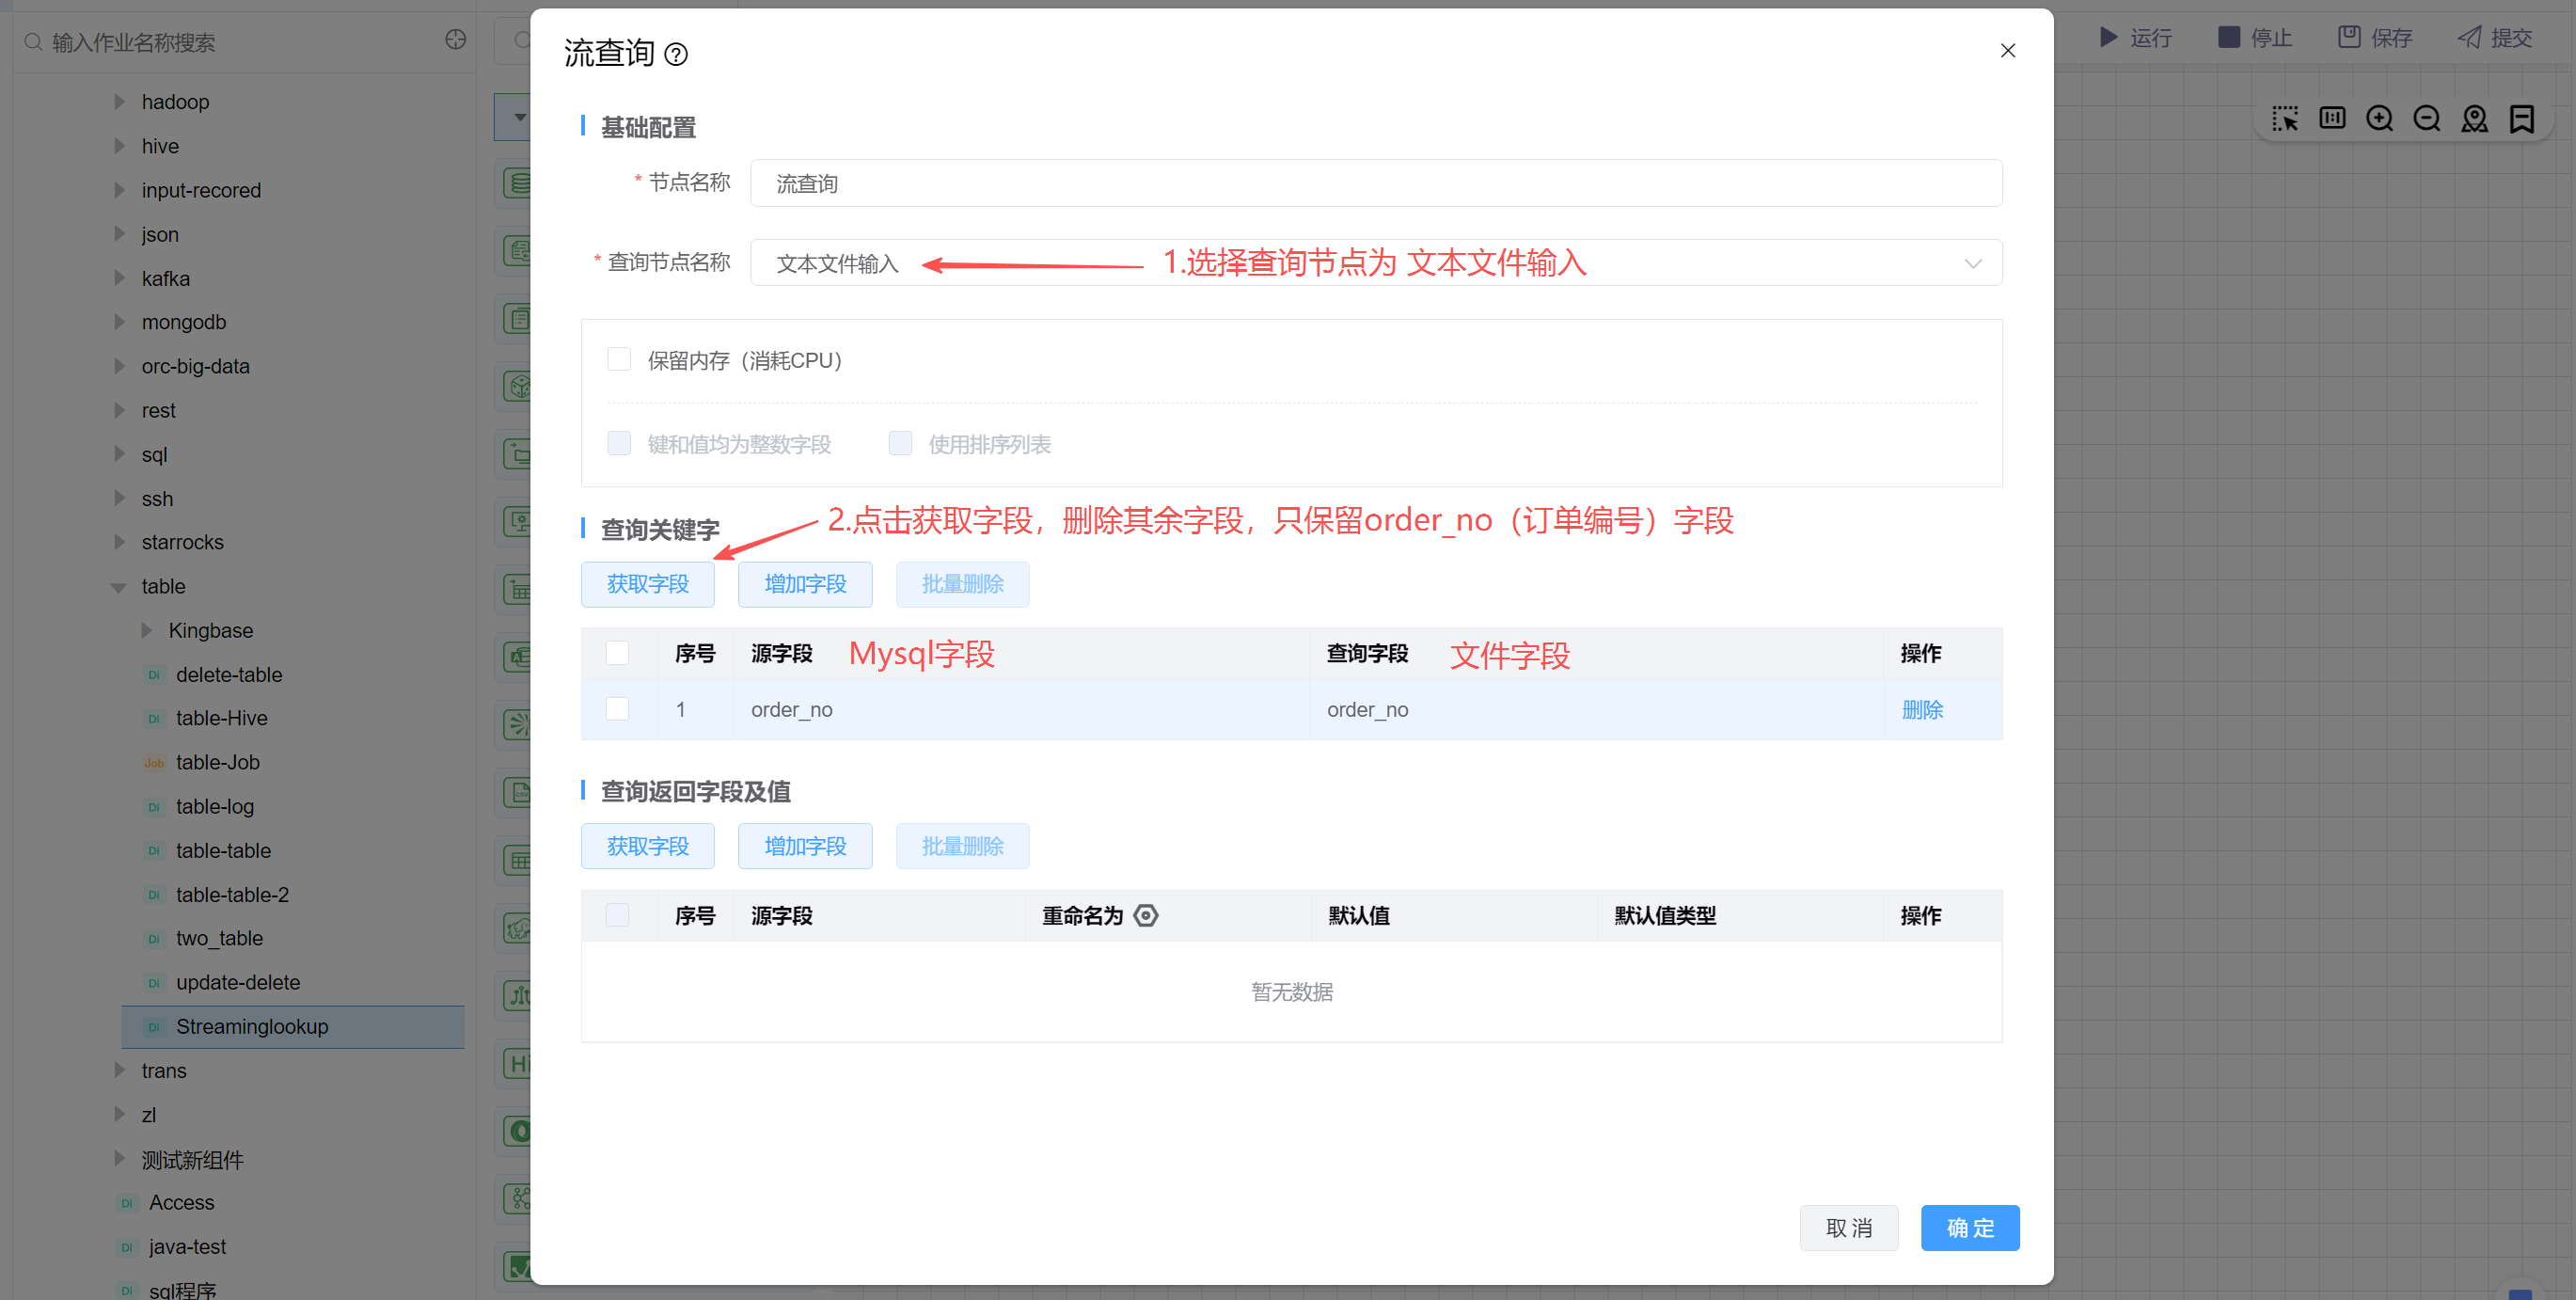Image resolution: width=2576 pixels, height=1300 pixels.
Task: Click the zoom out magnifier icon
Action: pyautogui.click(x=2426, y=119)
